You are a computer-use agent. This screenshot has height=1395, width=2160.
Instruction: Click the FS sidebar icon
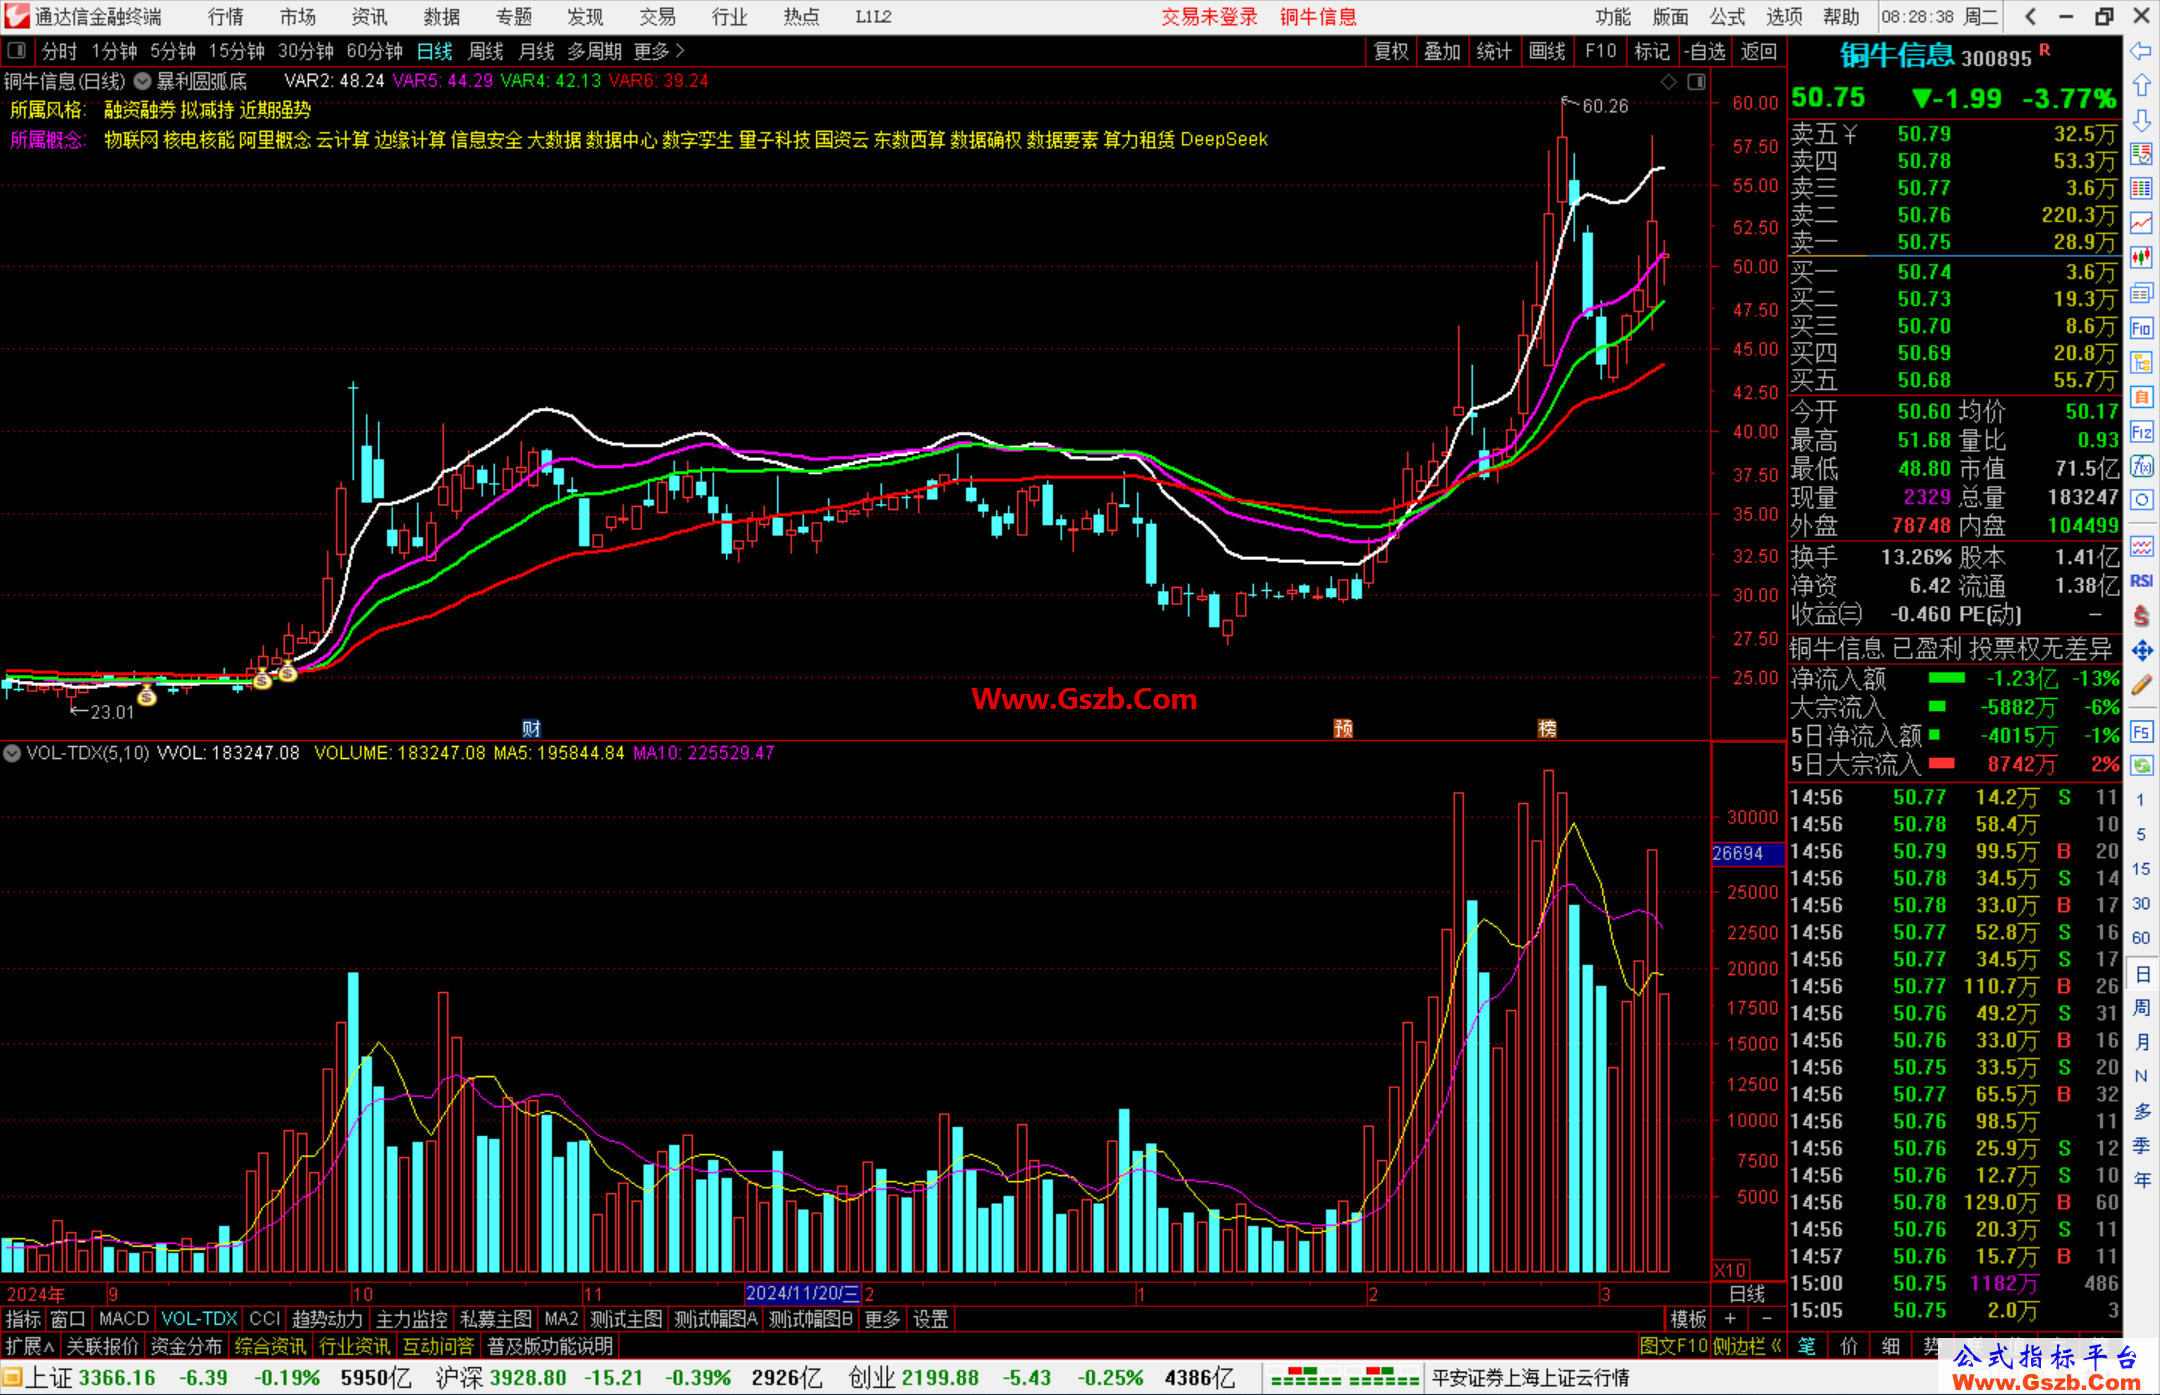click(2141, 732)
